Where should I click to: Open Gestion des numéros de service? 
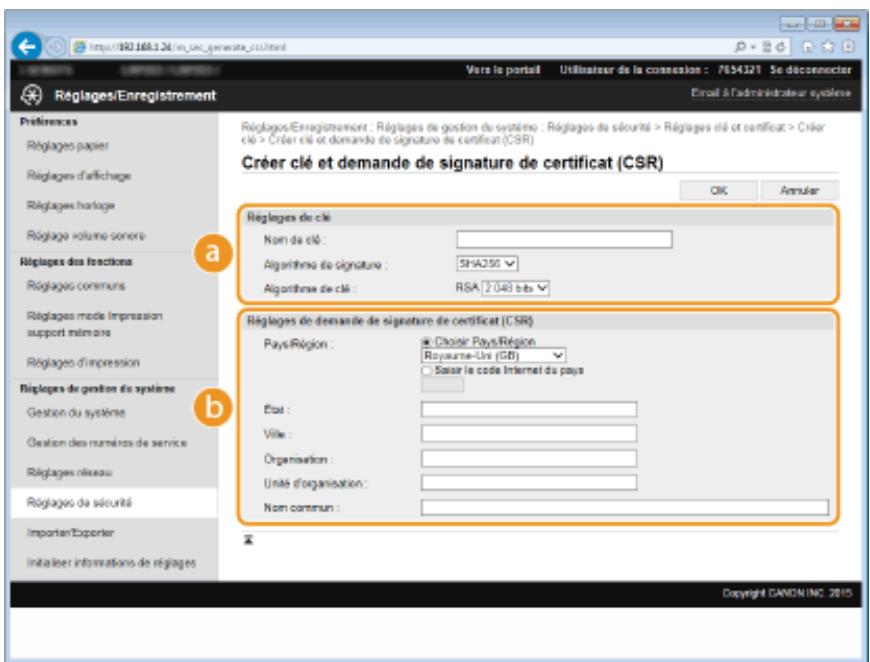[107, 442]
